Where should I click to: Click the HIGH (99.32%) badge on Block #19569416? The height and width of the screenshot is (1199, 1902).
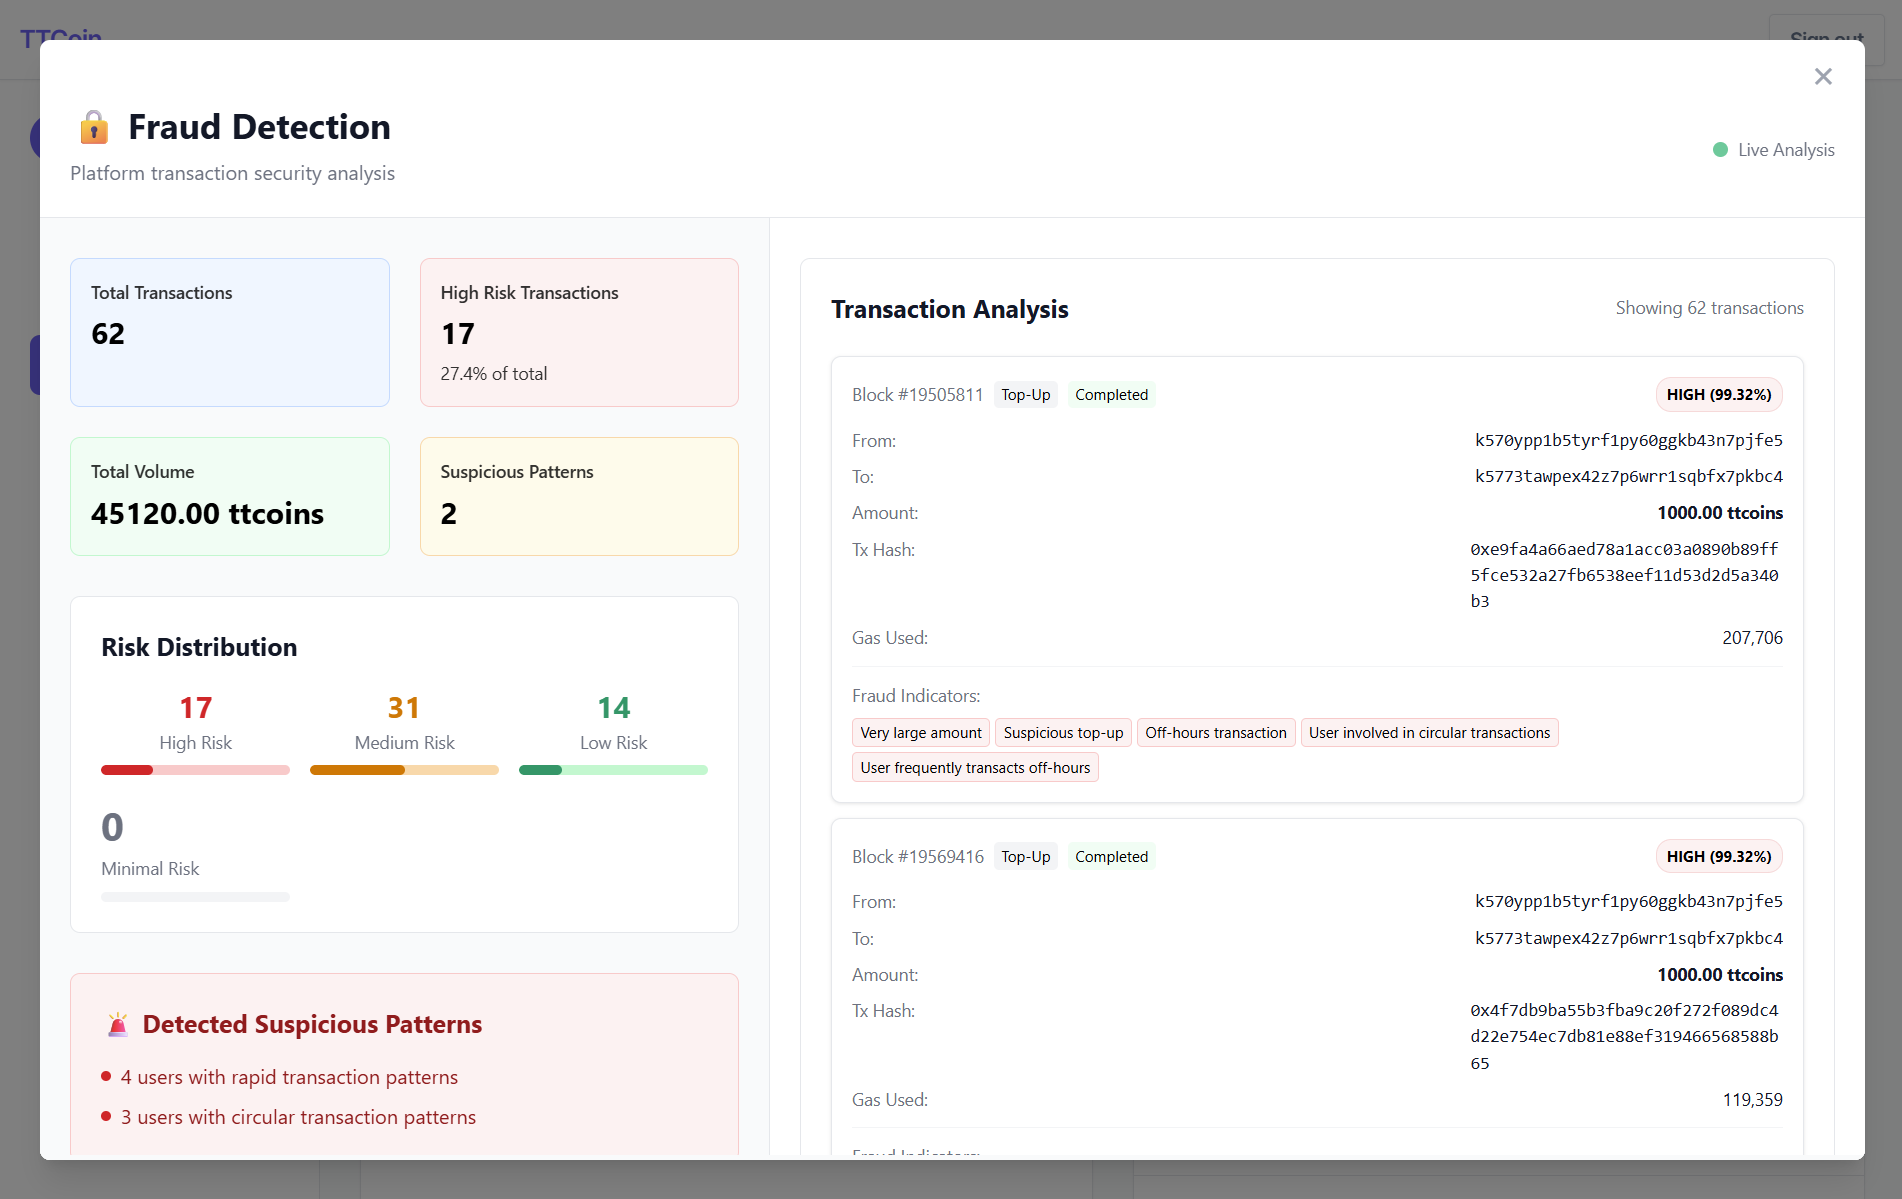click(x=1719, y=857)
